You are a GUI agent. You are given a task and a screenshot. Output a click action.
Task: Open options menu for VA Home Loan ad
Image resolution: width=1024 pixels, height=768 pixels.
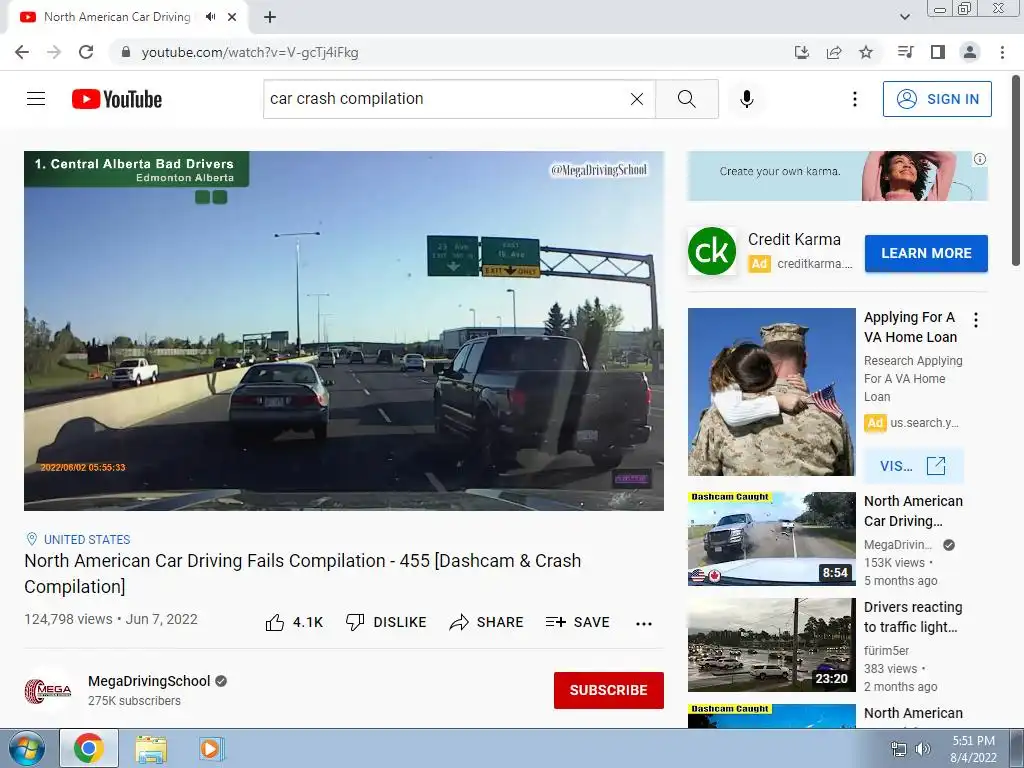coord(976,320)
